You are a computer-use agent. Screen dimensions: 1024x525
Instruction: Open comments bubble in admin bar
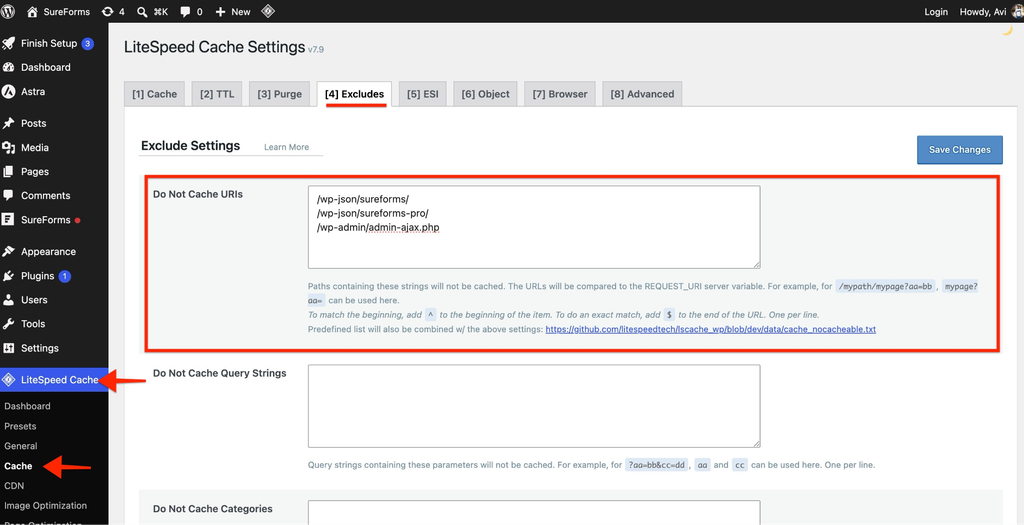191,11
